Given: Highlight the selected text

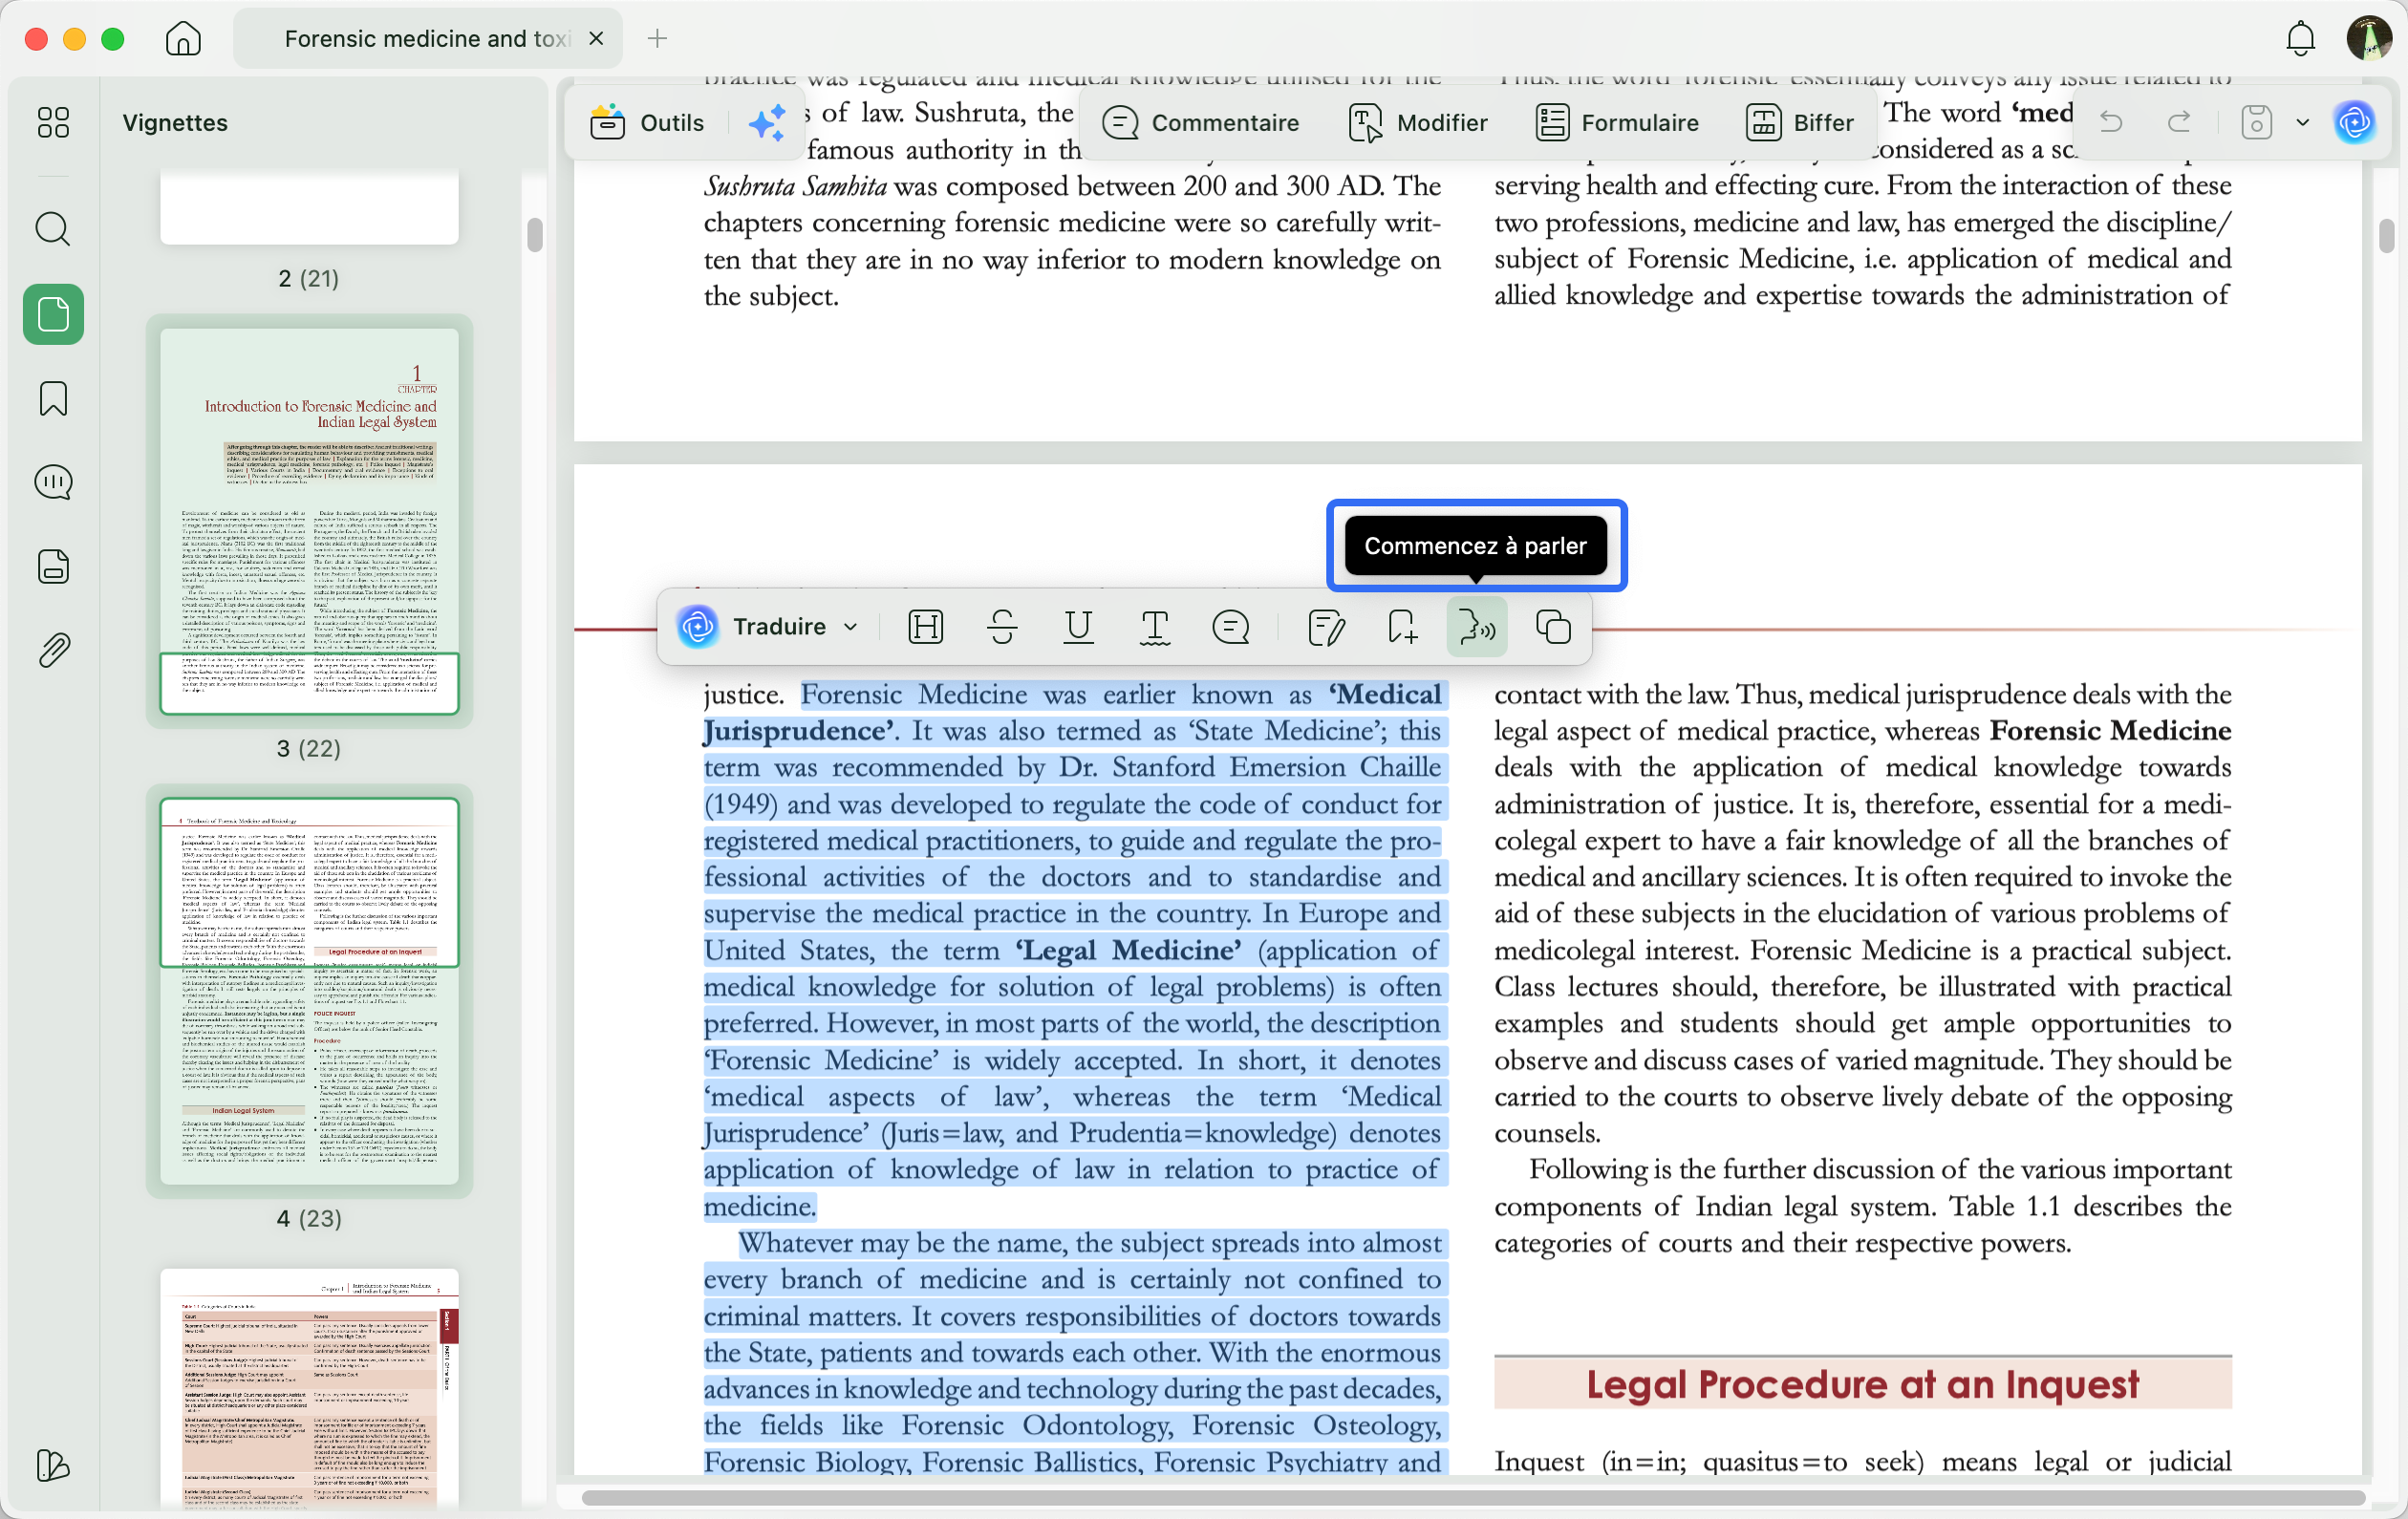Looking at the screenshot, I should coord(926,627).
